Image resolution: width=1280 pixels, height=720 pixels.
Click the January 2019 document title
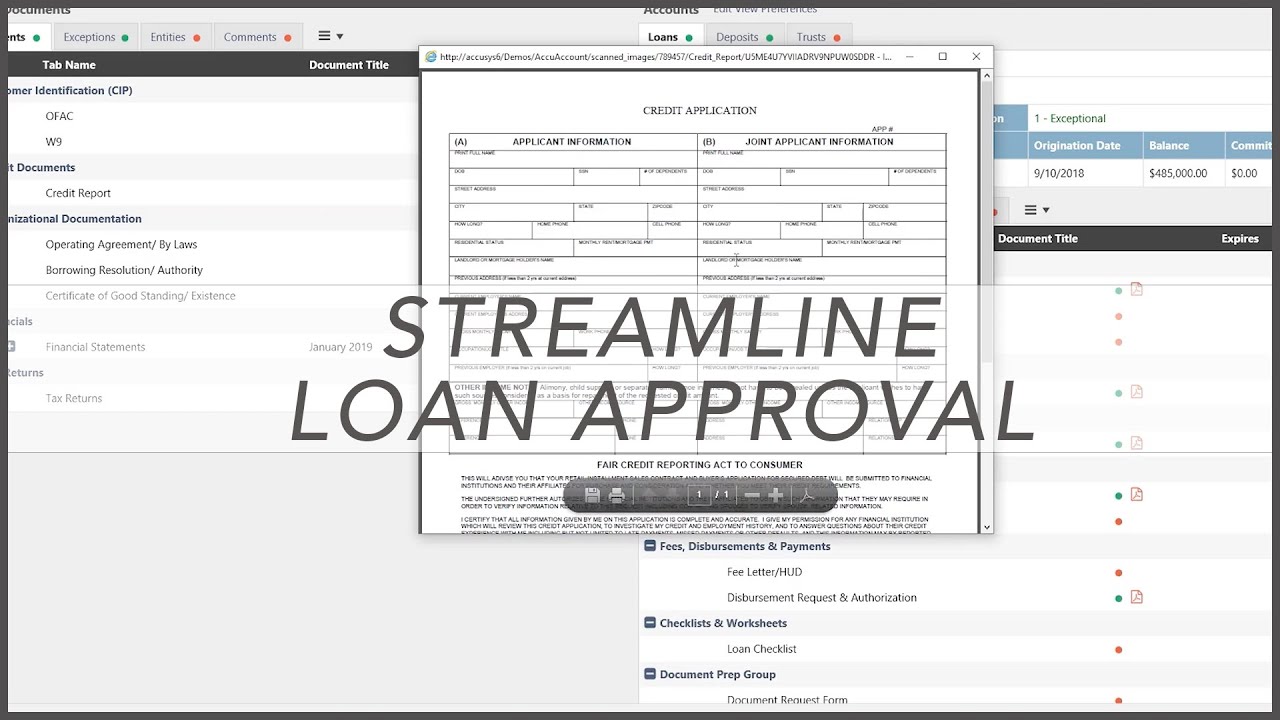point(340,347)
